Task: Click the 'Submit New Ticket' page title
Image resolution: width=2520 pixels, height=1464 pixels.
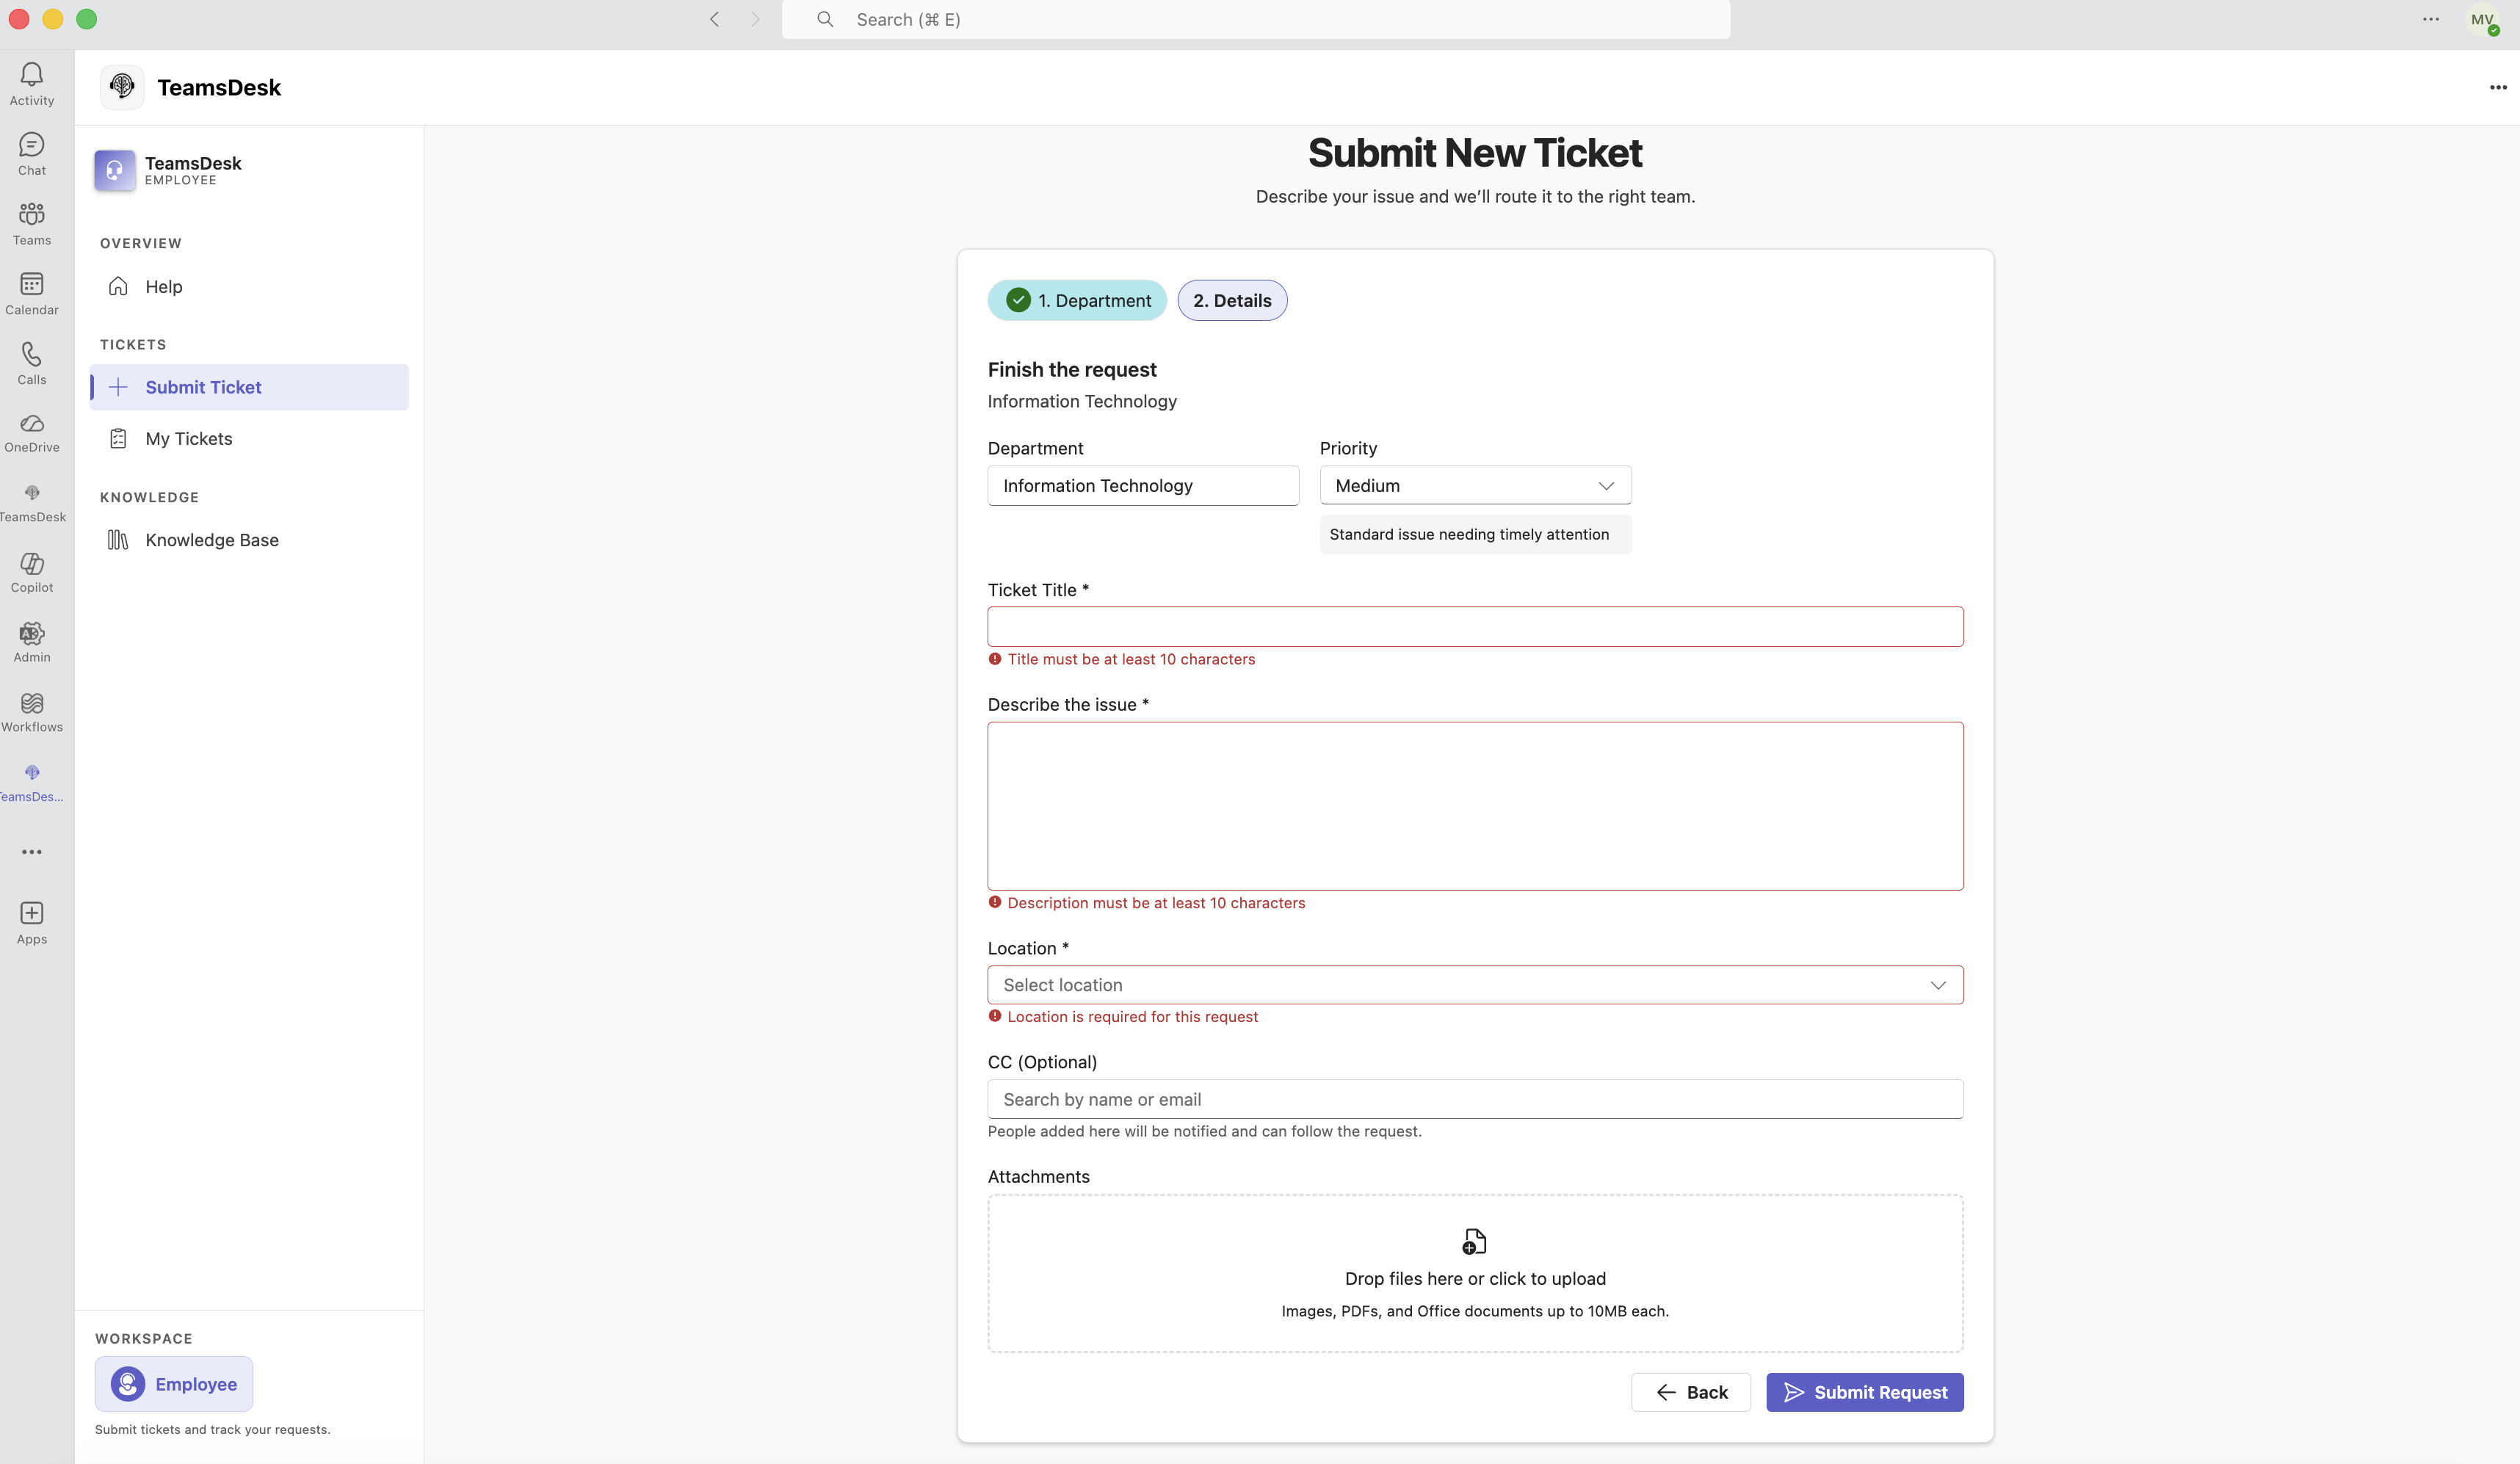Action: pyautogui.click(x=1475, y=153)
